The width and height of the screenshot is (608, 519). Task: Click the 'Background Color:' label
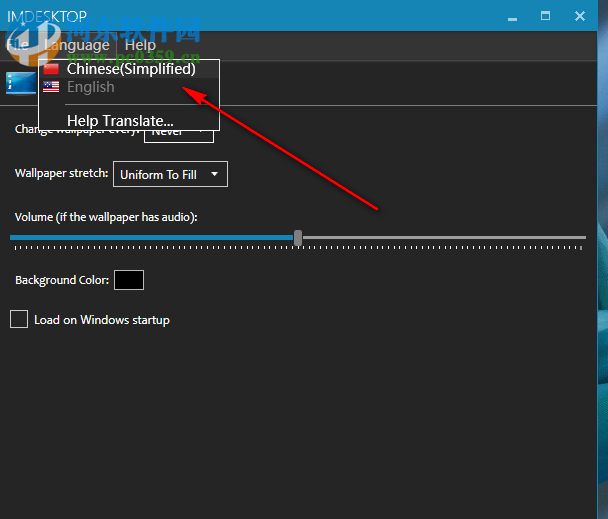pos(62,280)
